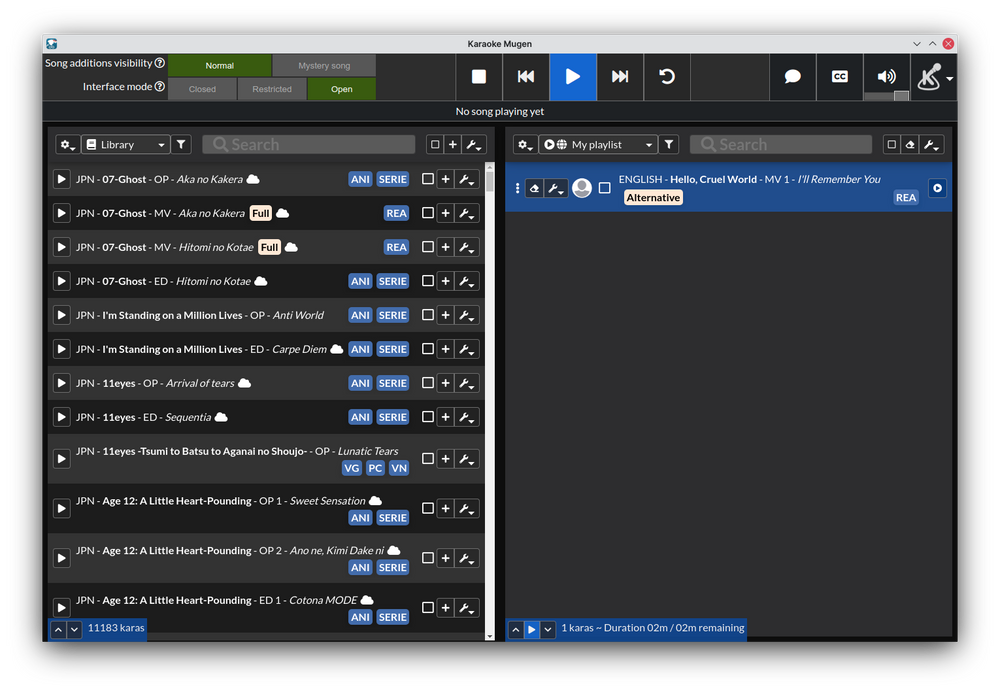This screenshot has height=692, width=1000.
Task: Go to previous song
Action: click(526, 77)
